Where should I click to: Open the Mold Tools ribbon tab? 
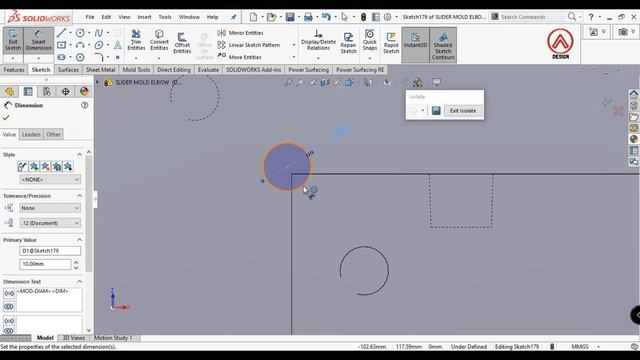click(x=136, y=70)
